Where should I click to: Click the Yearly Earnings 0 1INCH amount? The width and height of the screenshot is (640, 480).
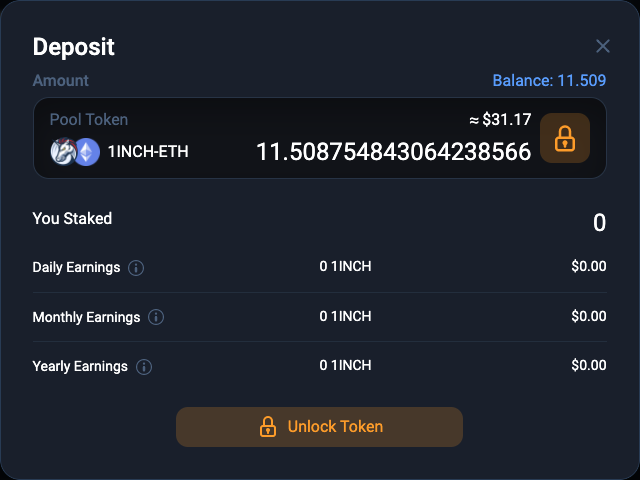tap(345, 365)
